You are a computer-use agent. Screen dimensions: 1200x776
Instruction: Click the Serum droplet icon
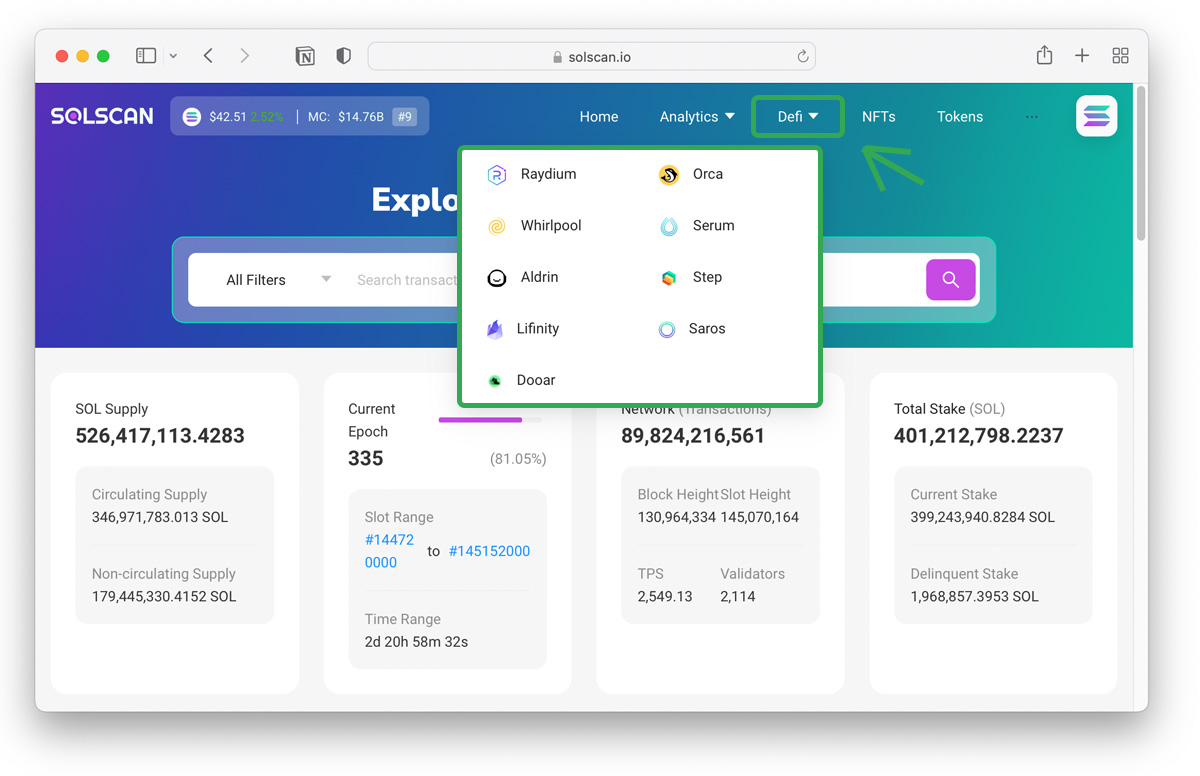669,227
